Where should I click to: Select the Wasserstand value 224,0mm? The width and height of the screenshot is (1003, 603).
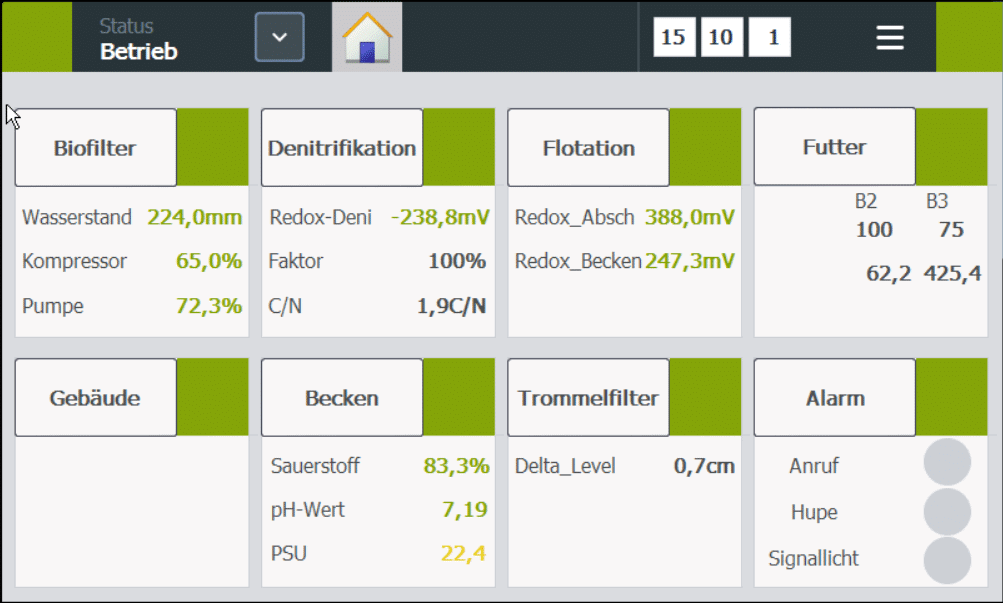(194, 217)
